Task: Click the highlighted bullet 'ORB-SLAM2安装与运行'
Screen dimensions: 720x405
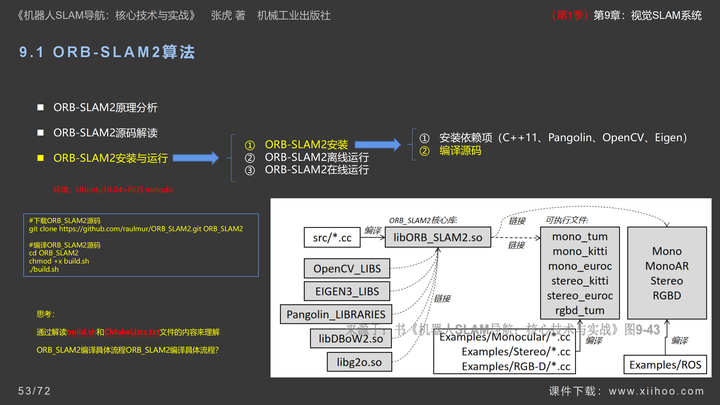Action: coord(110,158)
